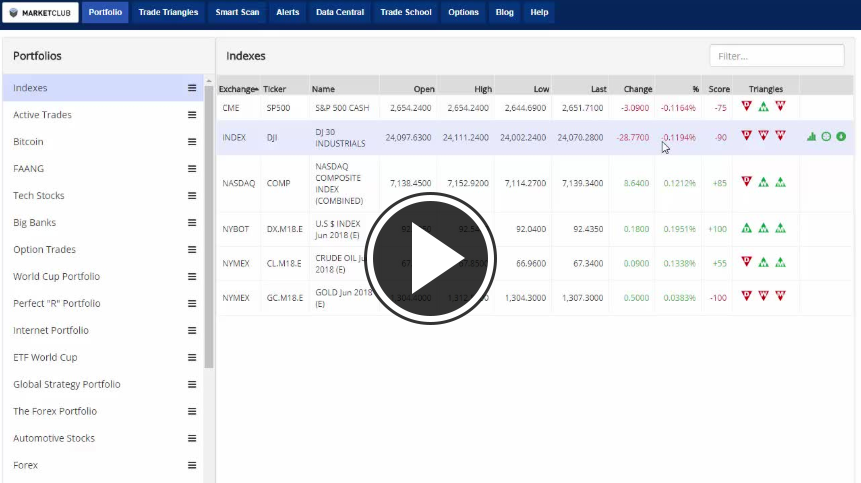The height and width of the screenshot is (483, 861).
Task: Click the daily red triangle in DJI row
Action: (x=746, y=135)
